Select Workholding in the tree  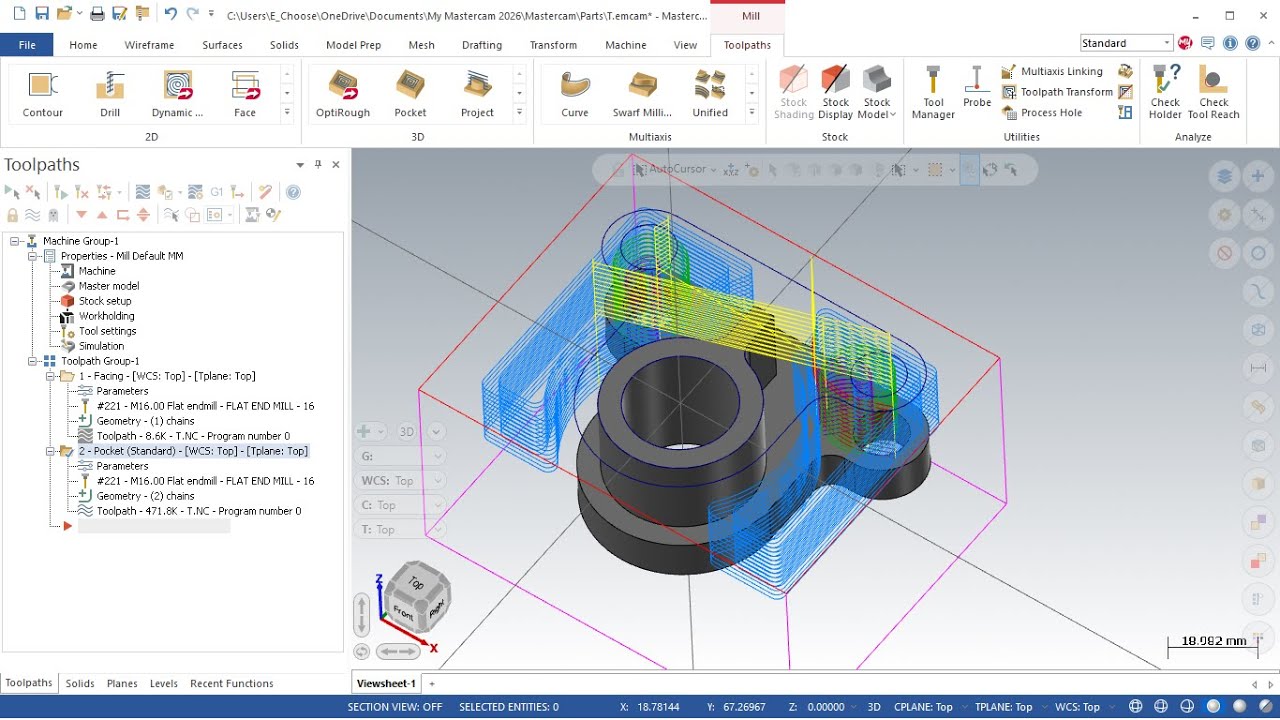coord(106,316)
